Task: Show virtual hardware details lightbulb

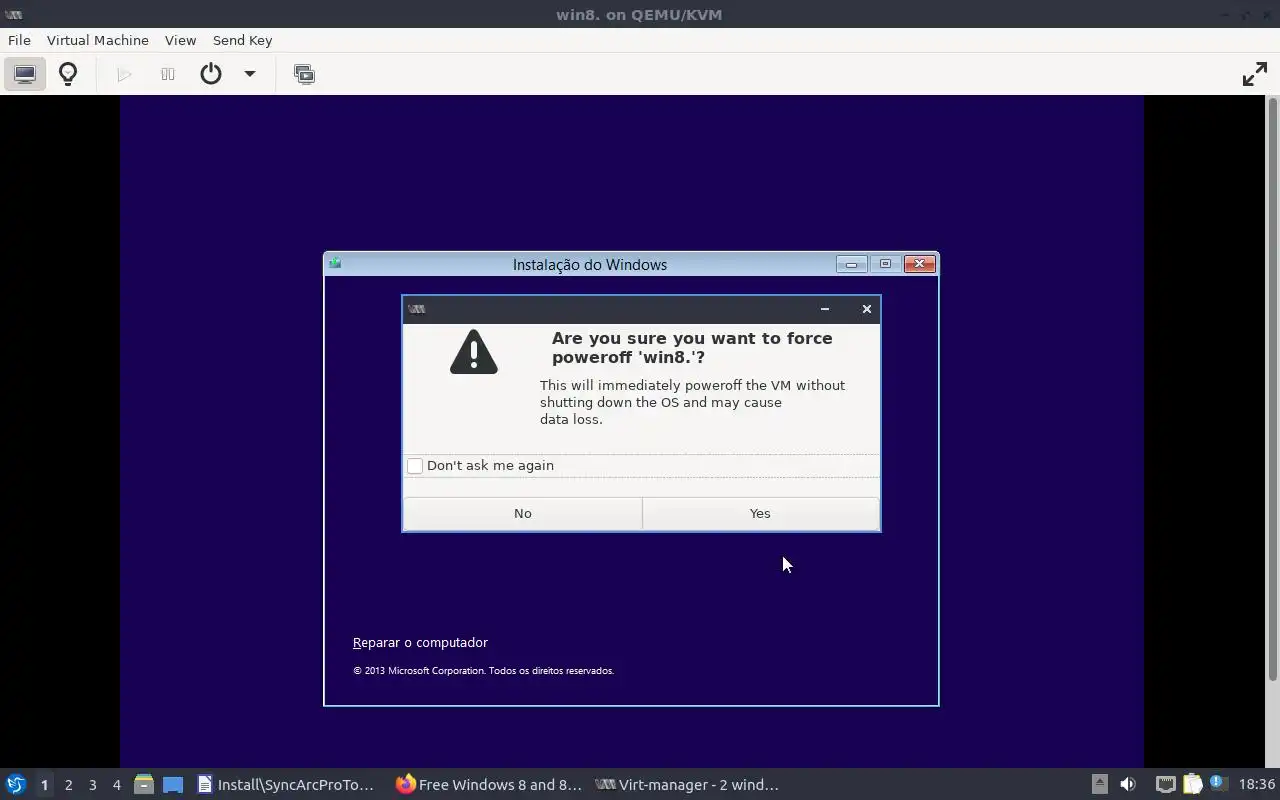Action: [x=68, y=74]
